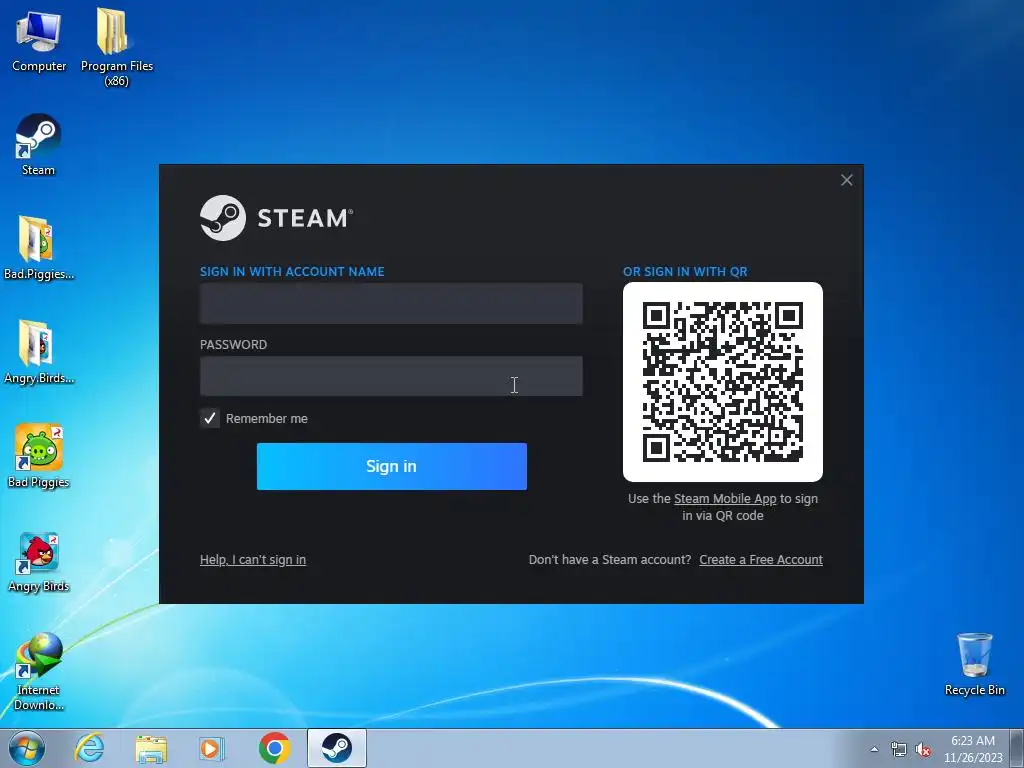Image resolution: width=1024 pixels, height=768 pixels.
Task: Launch Internet Explorer from the taskbar
Action: pyautogui.click(x=89, y=748)
